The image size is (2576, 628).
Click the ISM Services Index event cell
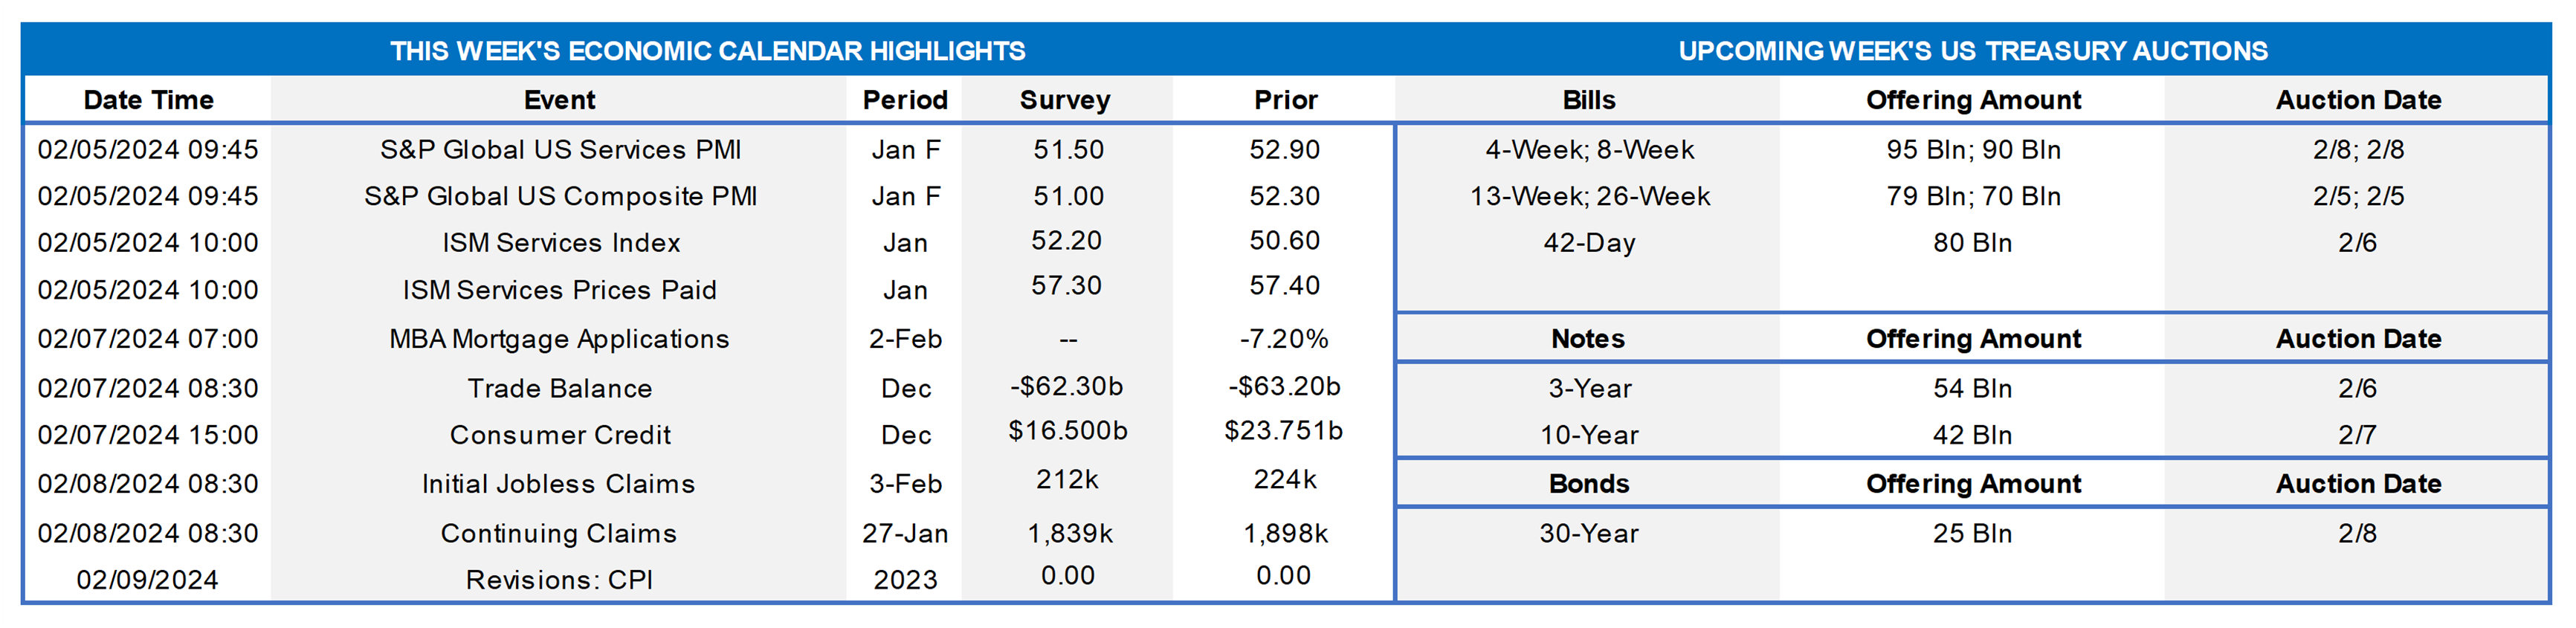[x=561, y=243]
